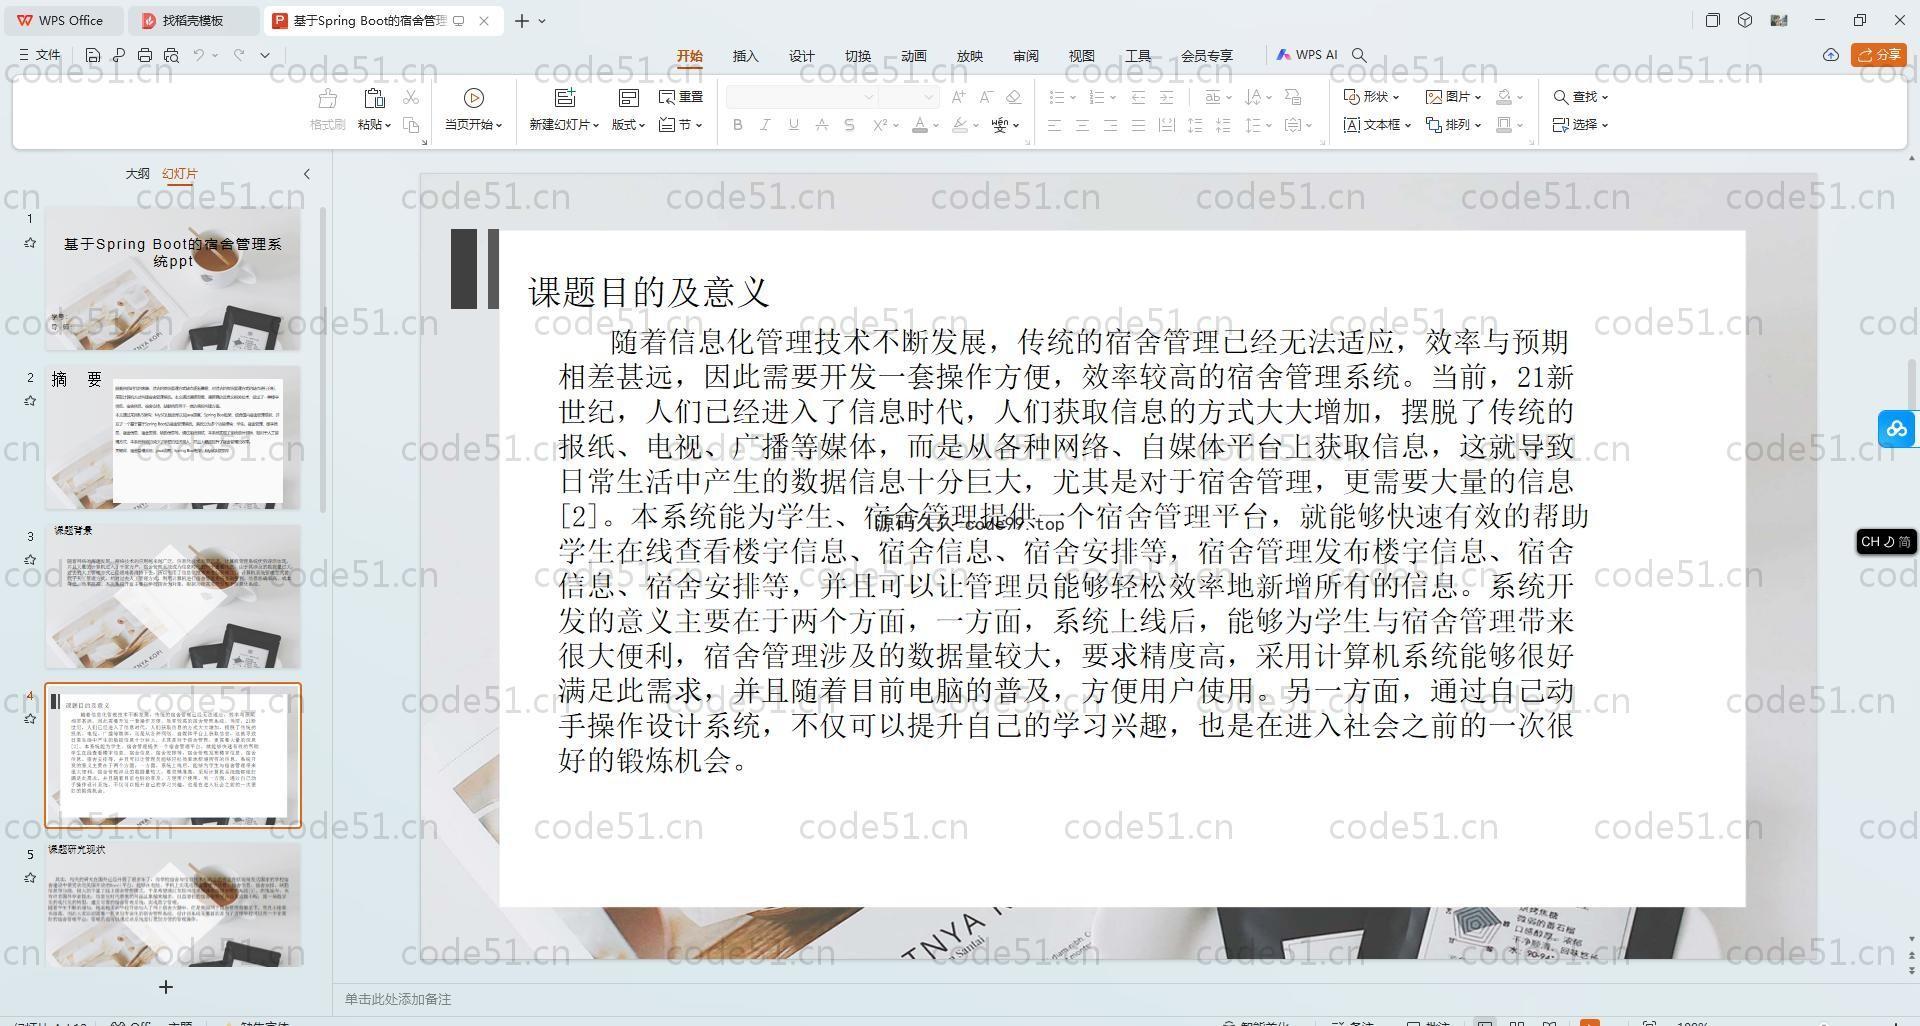Click shape fill color bucket swatch
The height and width of the screenshot is (1026, 1920).
click(1504, 97)
